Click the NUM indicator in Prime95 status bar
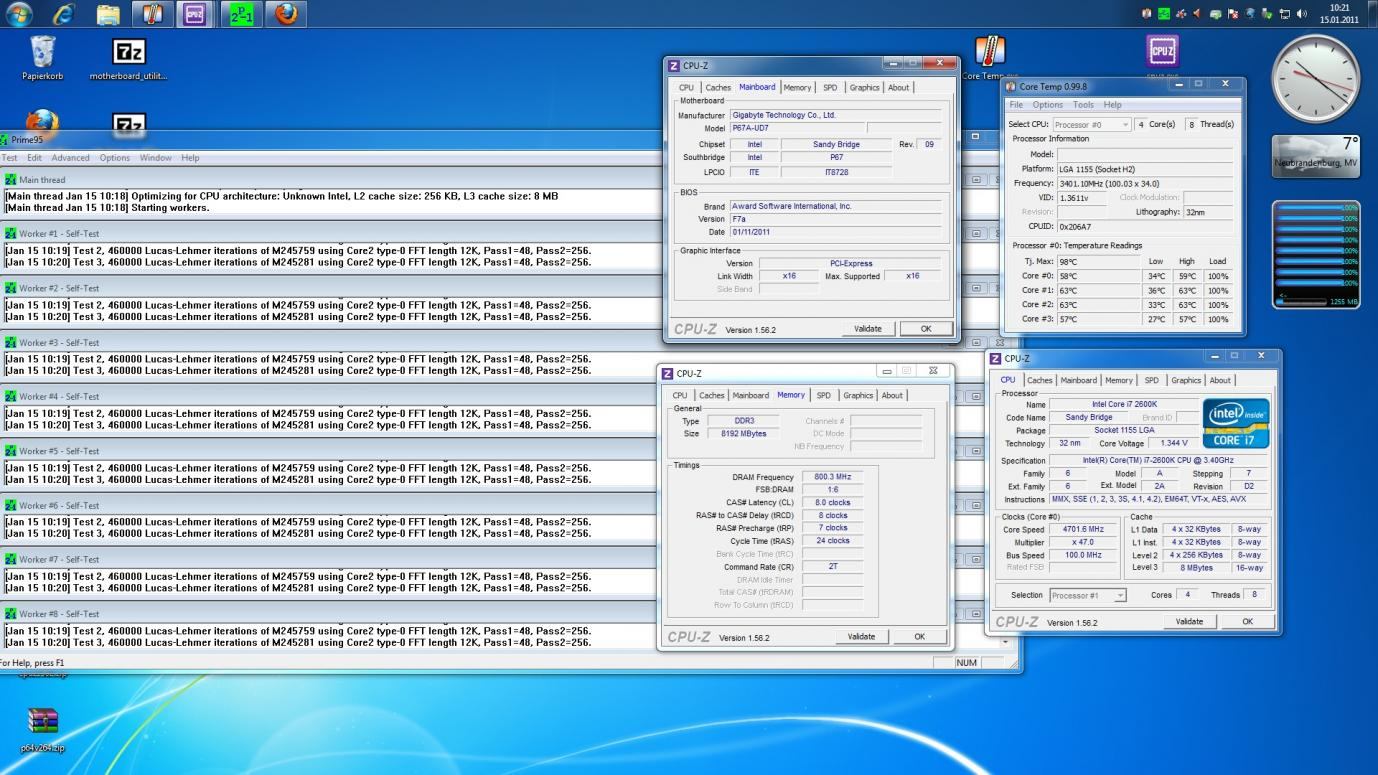The height and width of the screenshot is (775, 1378). tap(967, 663)
